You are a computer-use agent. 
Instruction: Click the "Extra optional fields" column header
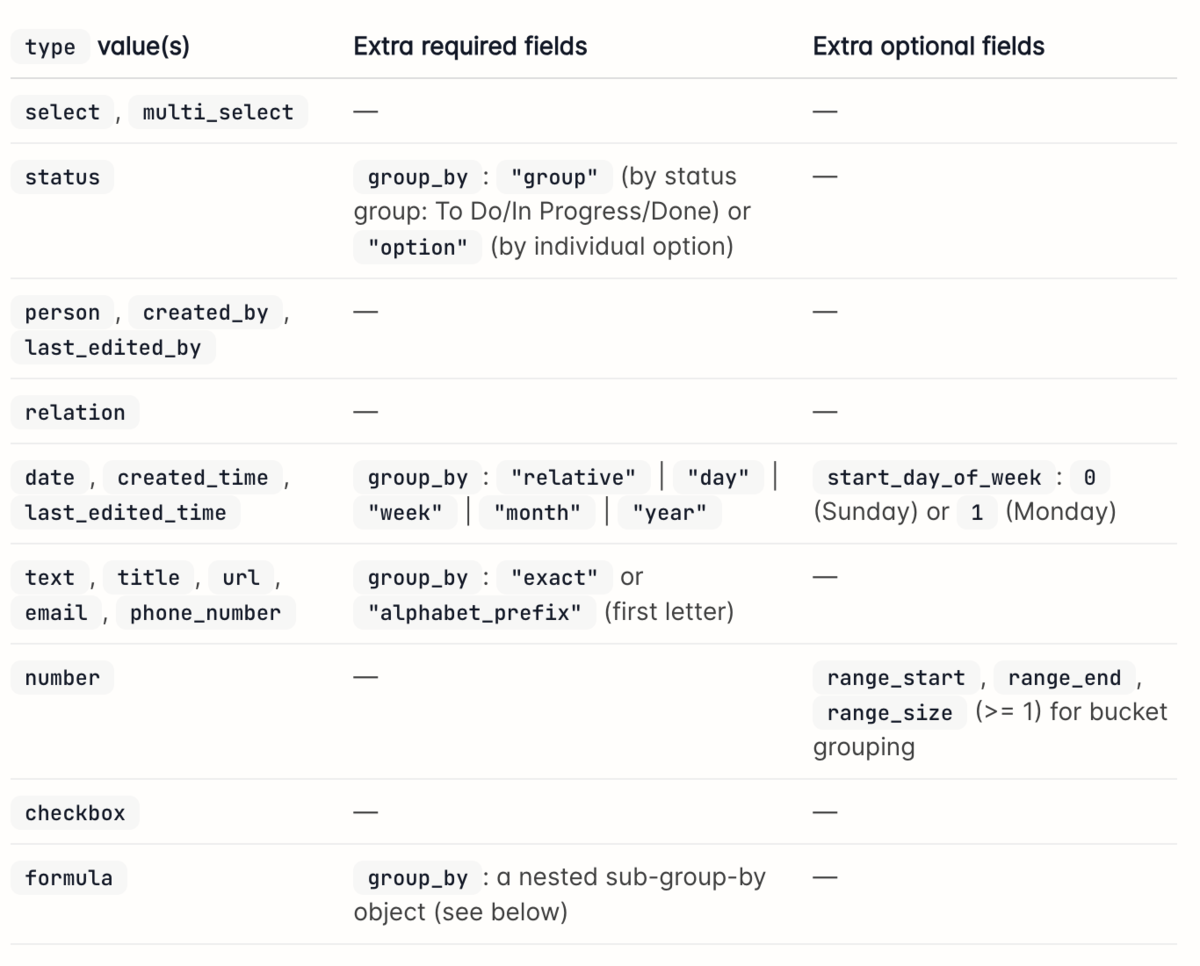click(929, 46)
